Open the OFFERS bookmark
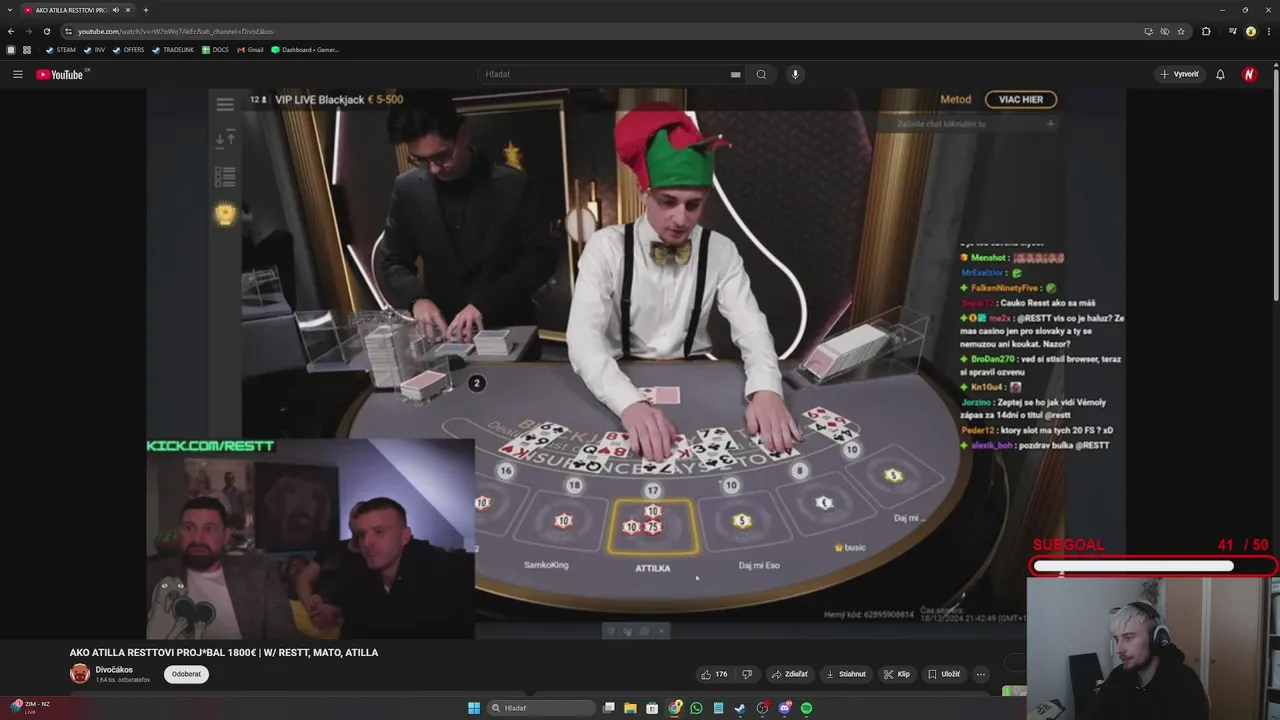The image size is (1280, 720). point(128,49)
